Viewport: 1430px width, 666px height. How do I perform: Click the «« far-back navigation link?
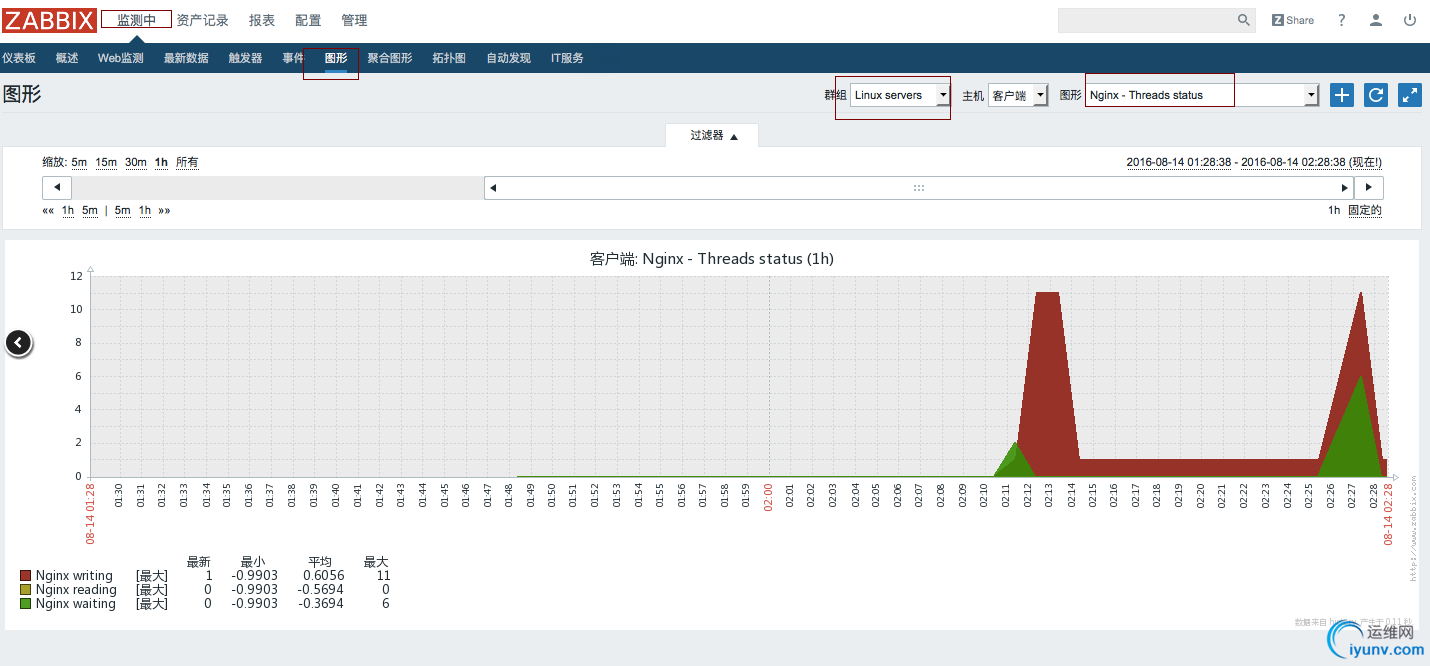tap(48, 210)
